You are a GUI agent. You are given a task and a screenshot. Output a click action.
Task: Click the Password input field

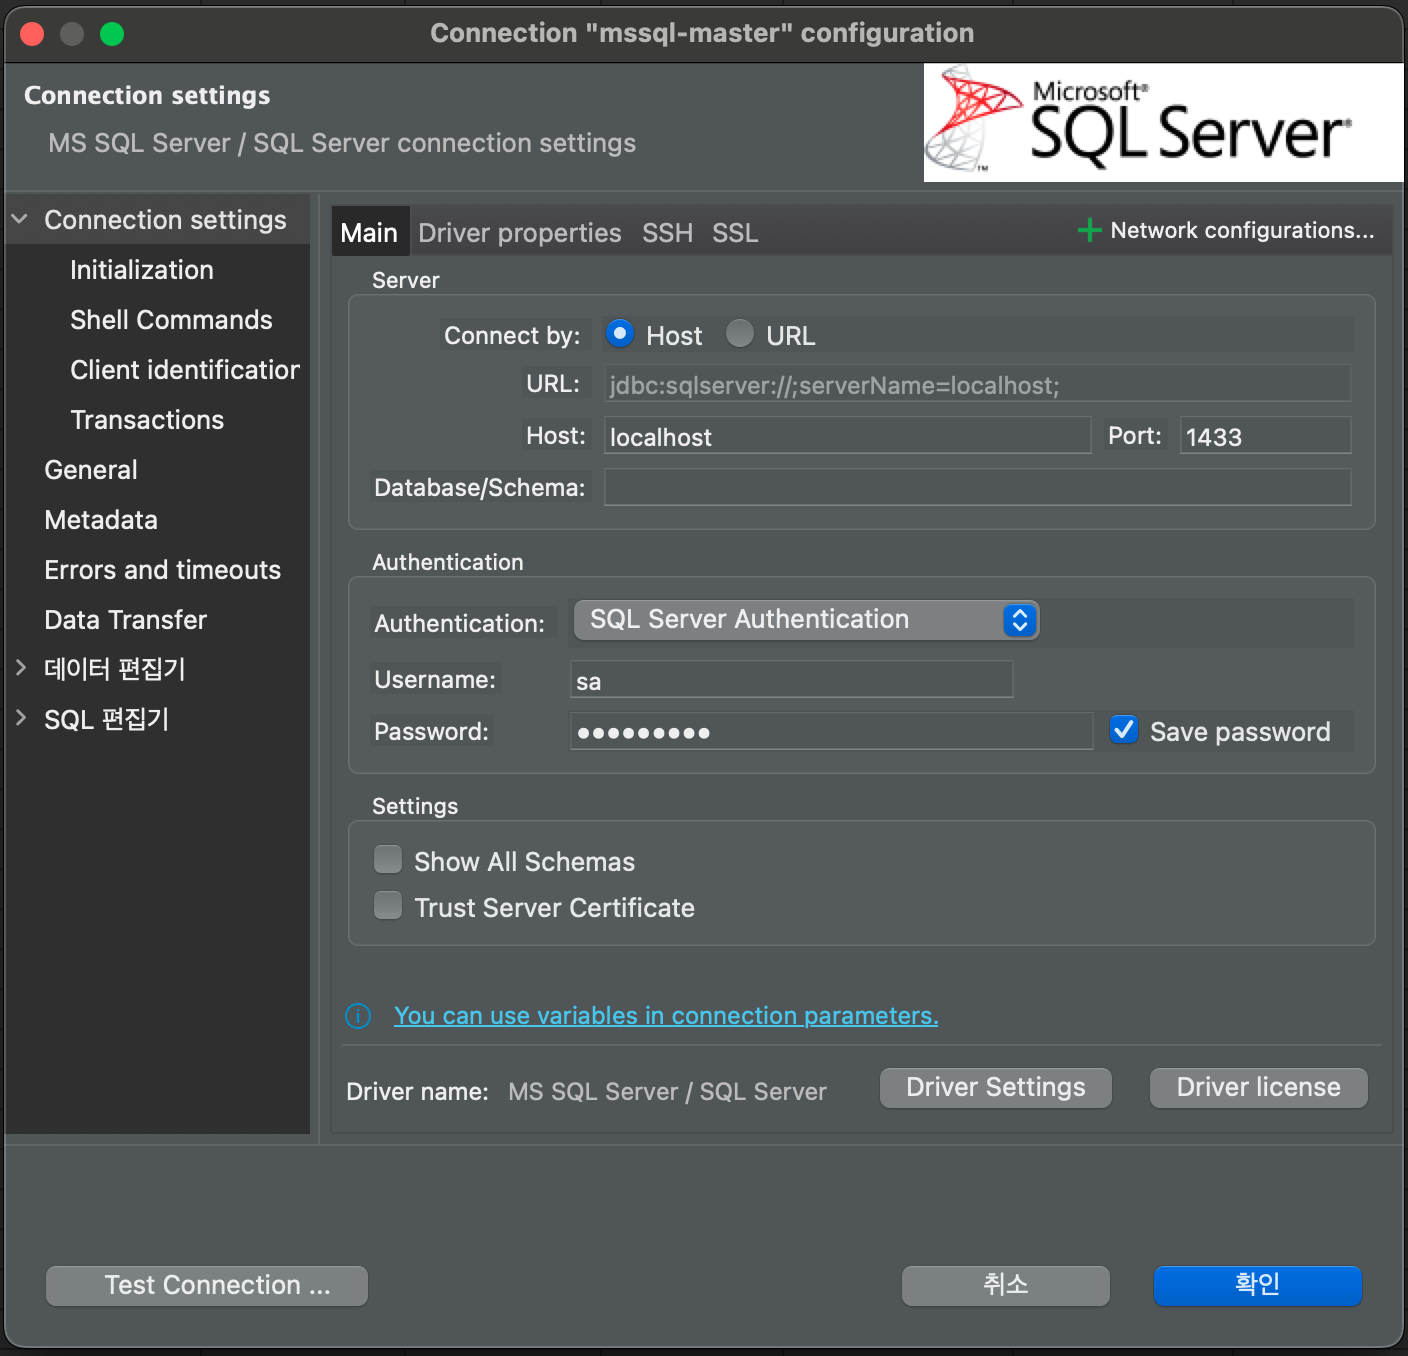(831, 731)
